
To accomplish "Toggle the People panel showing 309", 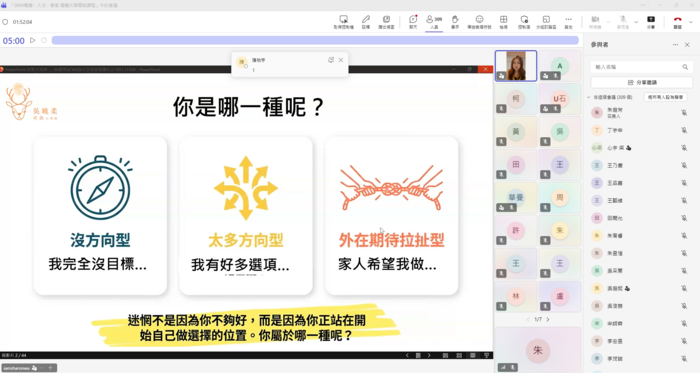I will (x=434, y=21).
